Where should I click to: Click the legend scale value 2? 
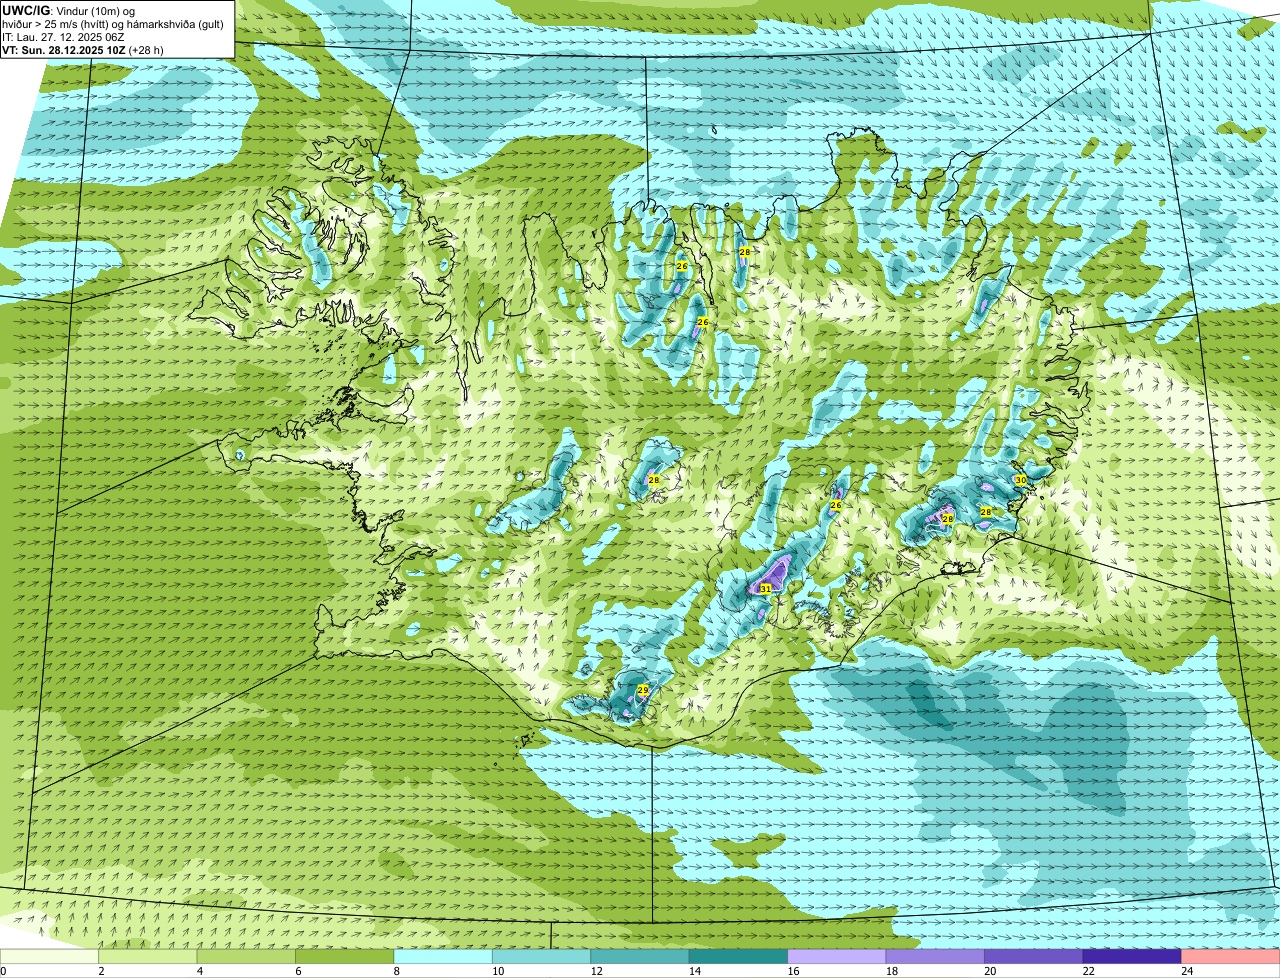click(x=101, y=971)
